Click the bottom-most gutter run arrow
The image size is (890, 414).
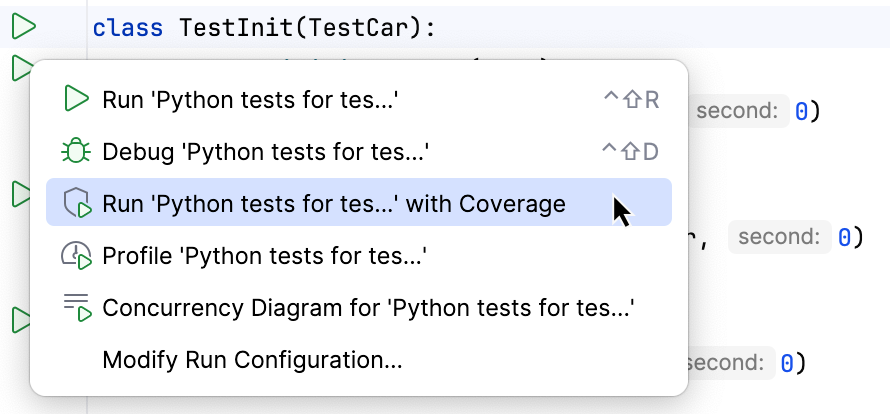pos(20,320)
